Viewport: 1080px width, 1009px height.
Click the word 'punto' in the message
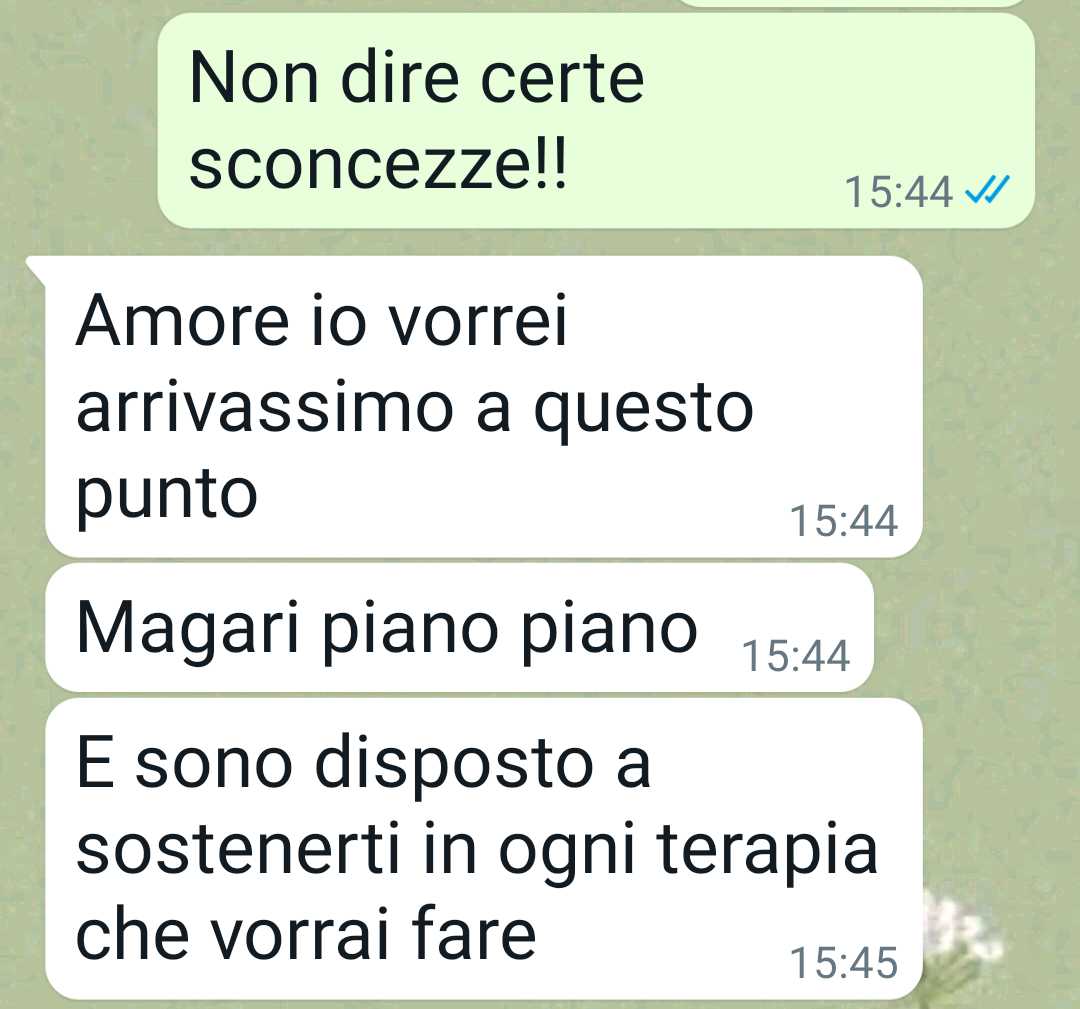point(167,495)
